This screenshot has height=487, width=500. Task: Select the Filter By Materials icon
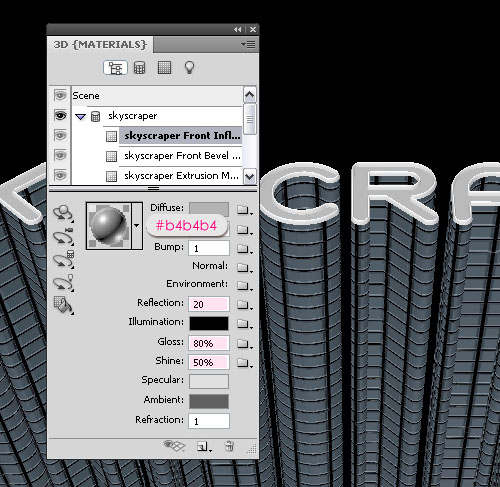point(164,68)
